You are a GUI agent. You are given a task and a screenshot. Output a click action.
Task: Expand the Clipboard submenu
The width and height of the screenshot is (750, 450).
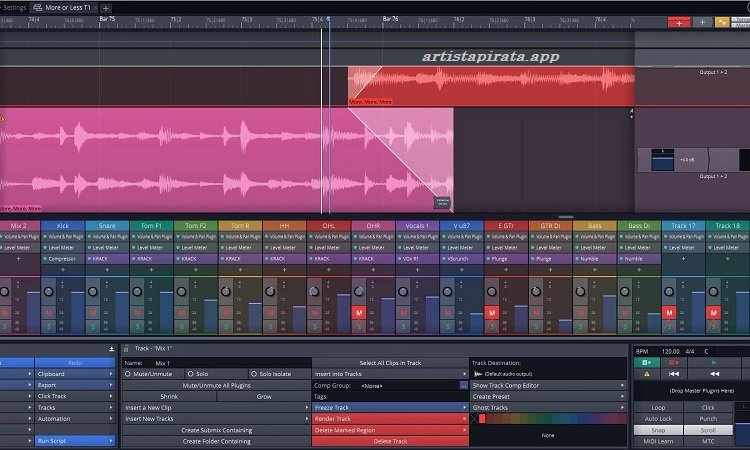coord(75,374)
